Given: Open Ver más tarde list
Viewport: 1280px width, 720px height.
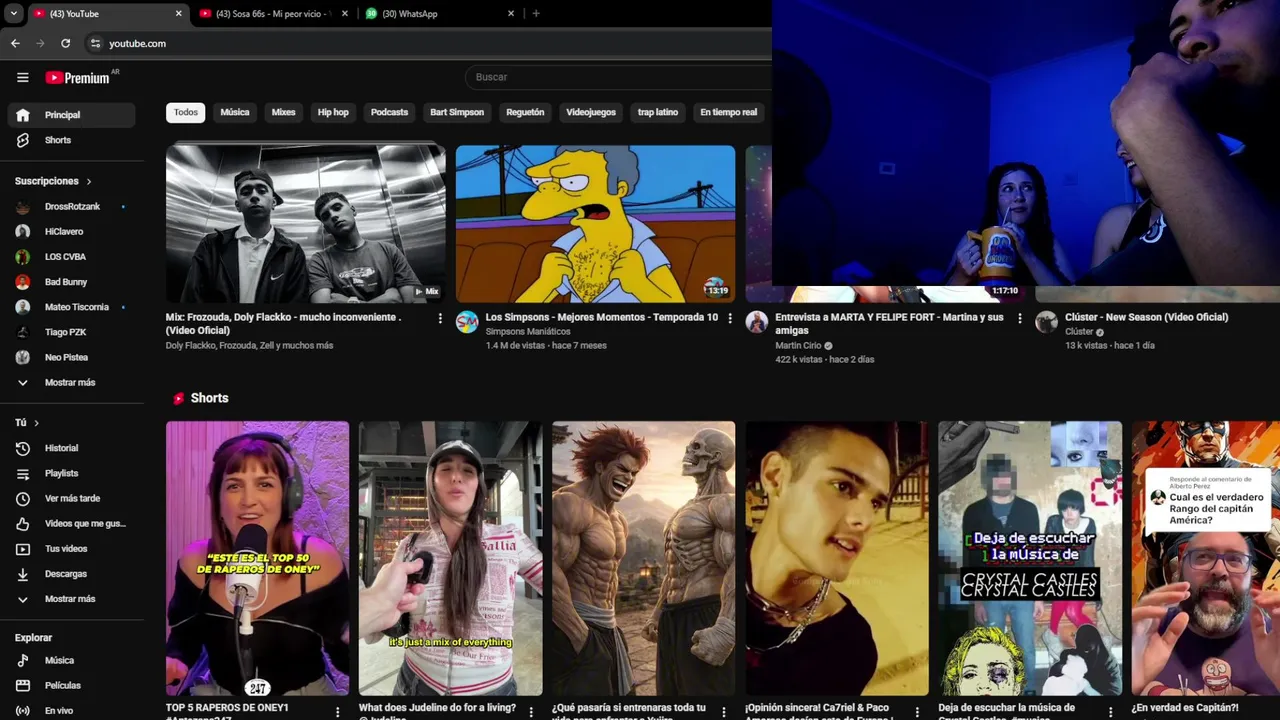Looking at the screenshot, I should pos(70,498).
